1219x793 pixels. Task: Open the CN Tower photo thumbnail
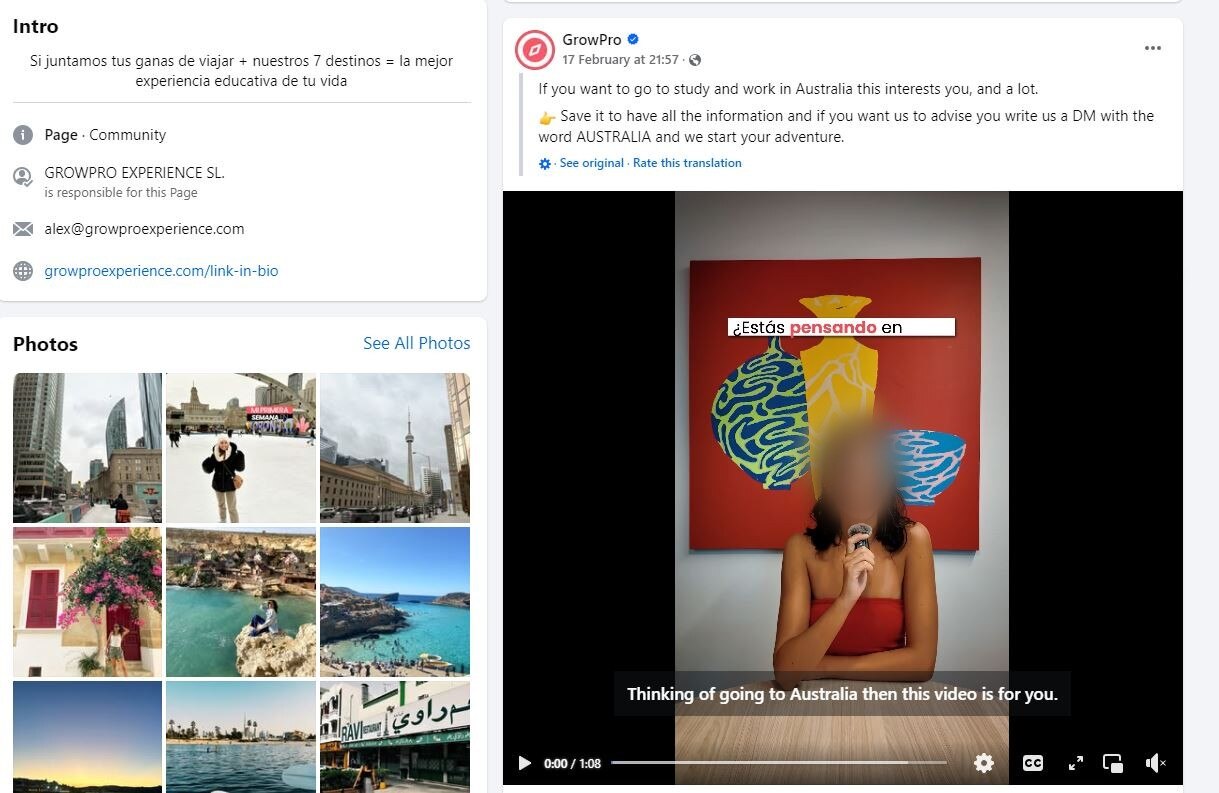(x=395, y=448)
